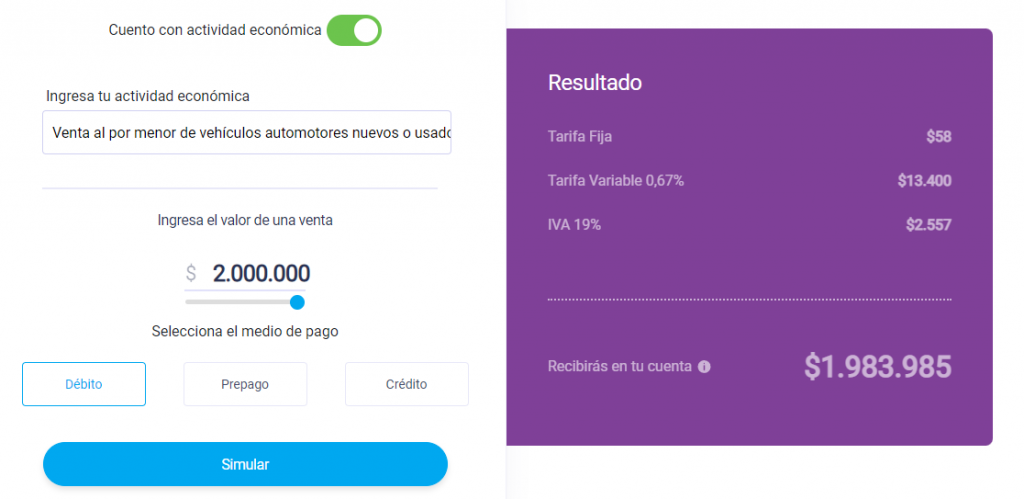Click the 2.000.000 sale amount input
Screen dimensions: 1024x499
click(x=261, y=273)
